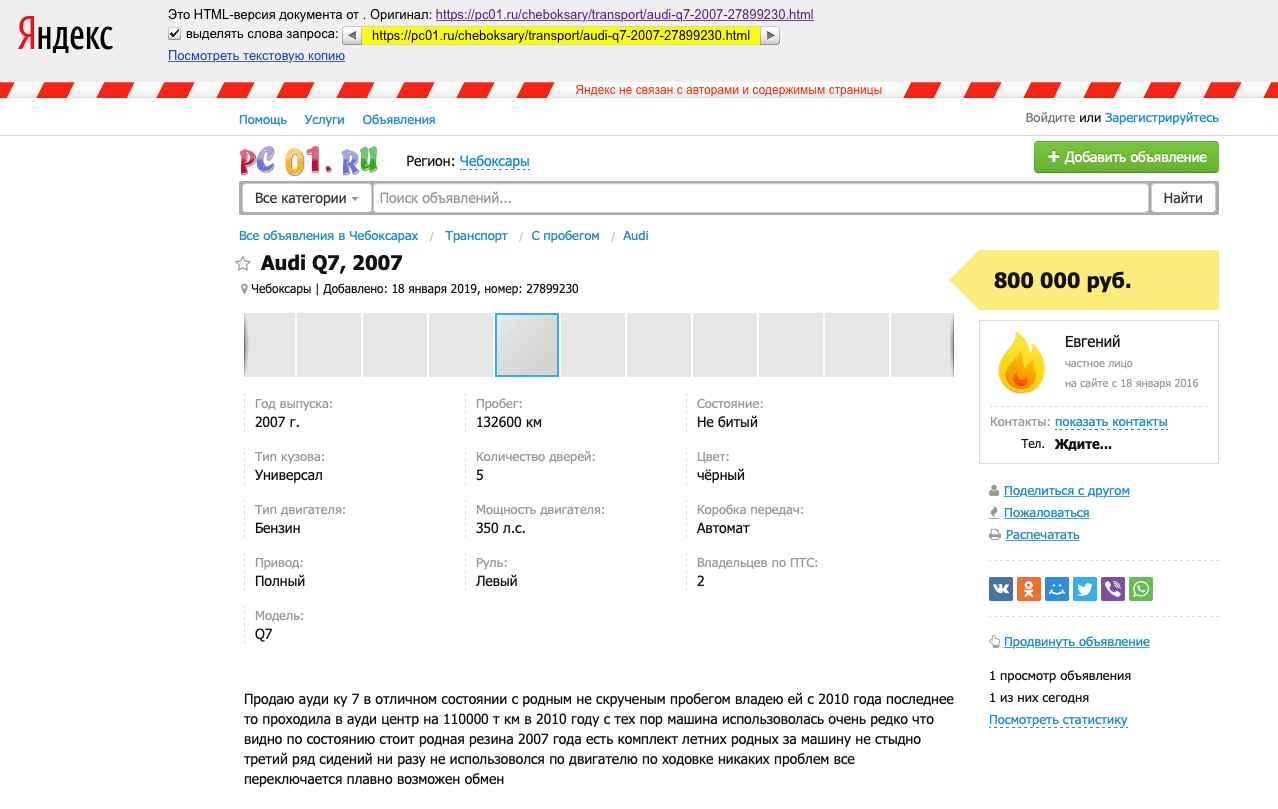The image size is (1278, 809).
Task: Click the Пожаловаться link
Action: point(1047,513)
